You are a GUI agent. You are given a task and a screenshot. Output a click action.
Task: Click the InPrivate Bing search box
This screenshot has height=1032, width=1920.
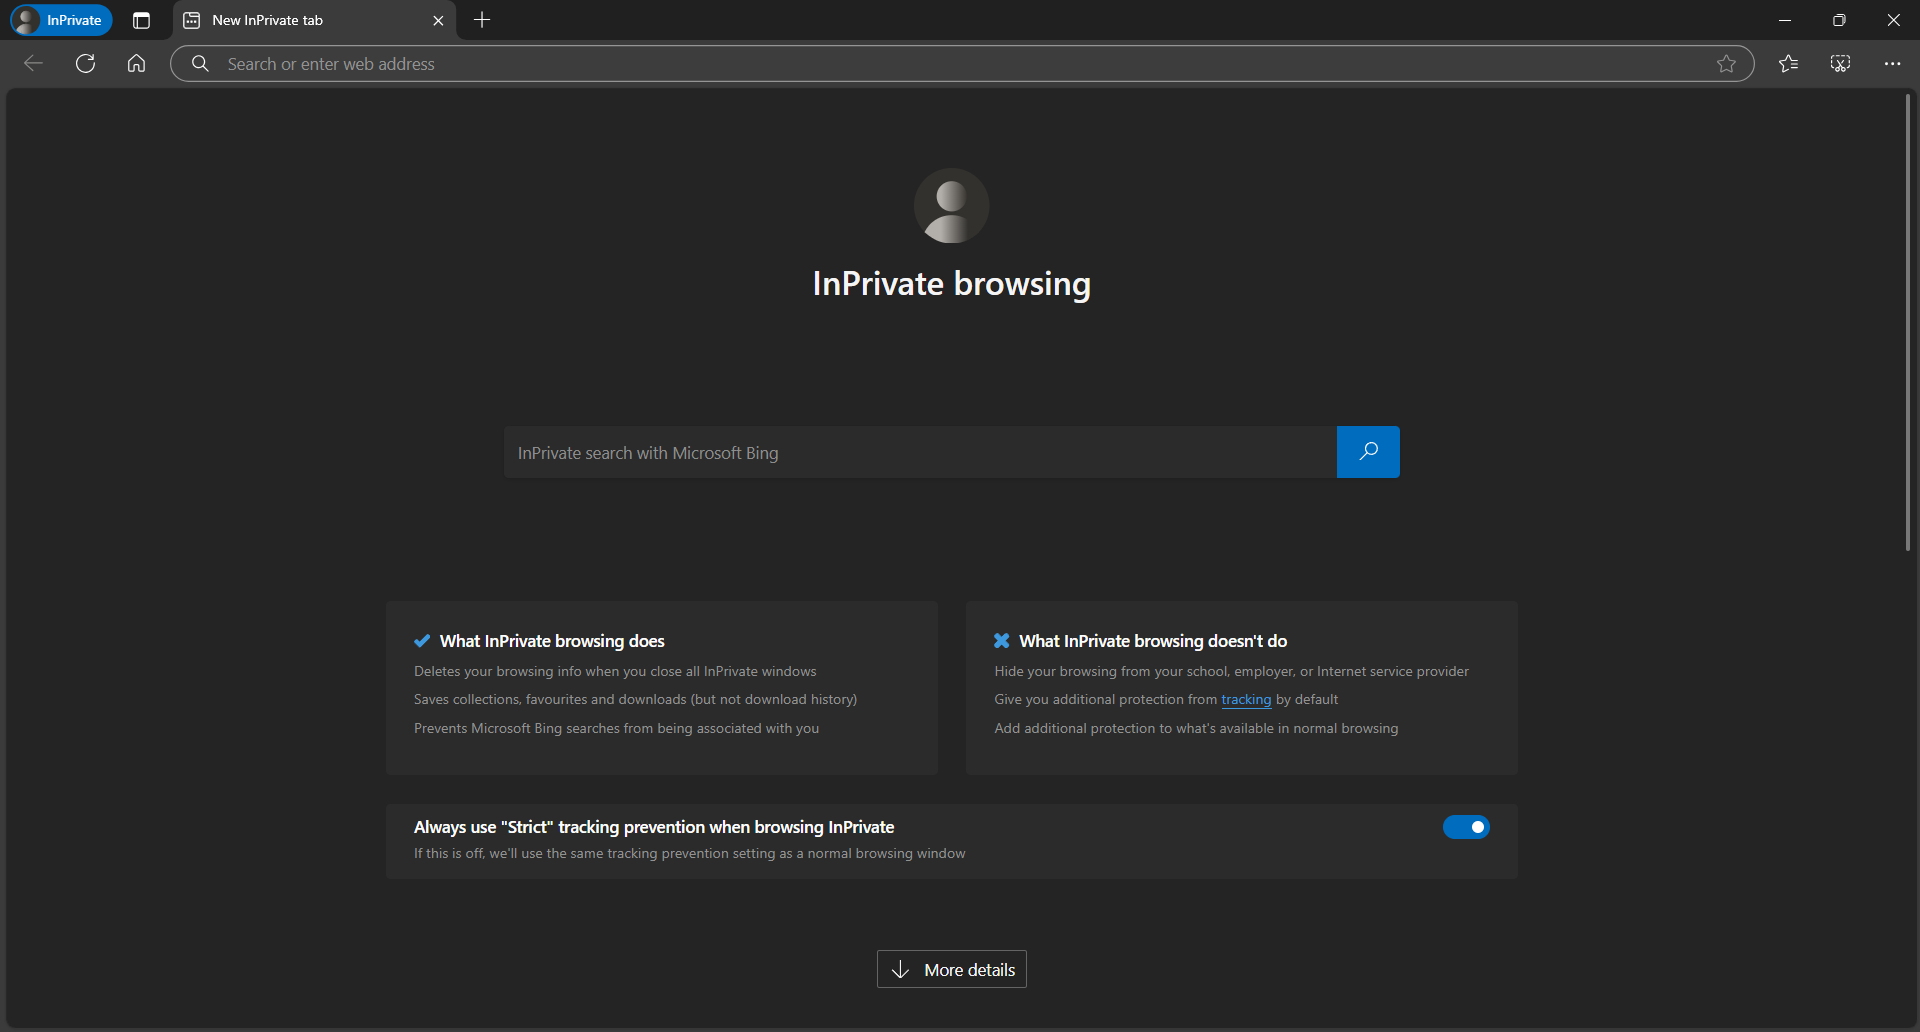click(x=920, y=453)
